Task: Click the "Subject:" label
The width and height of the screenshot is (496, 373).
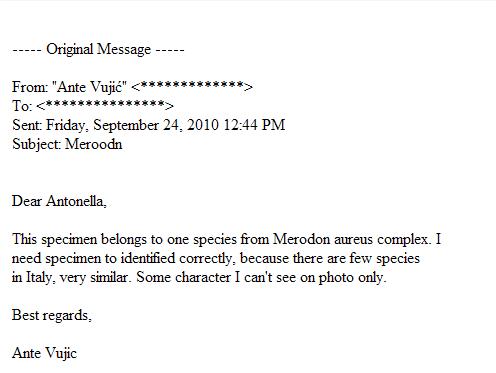Action: 36,144
